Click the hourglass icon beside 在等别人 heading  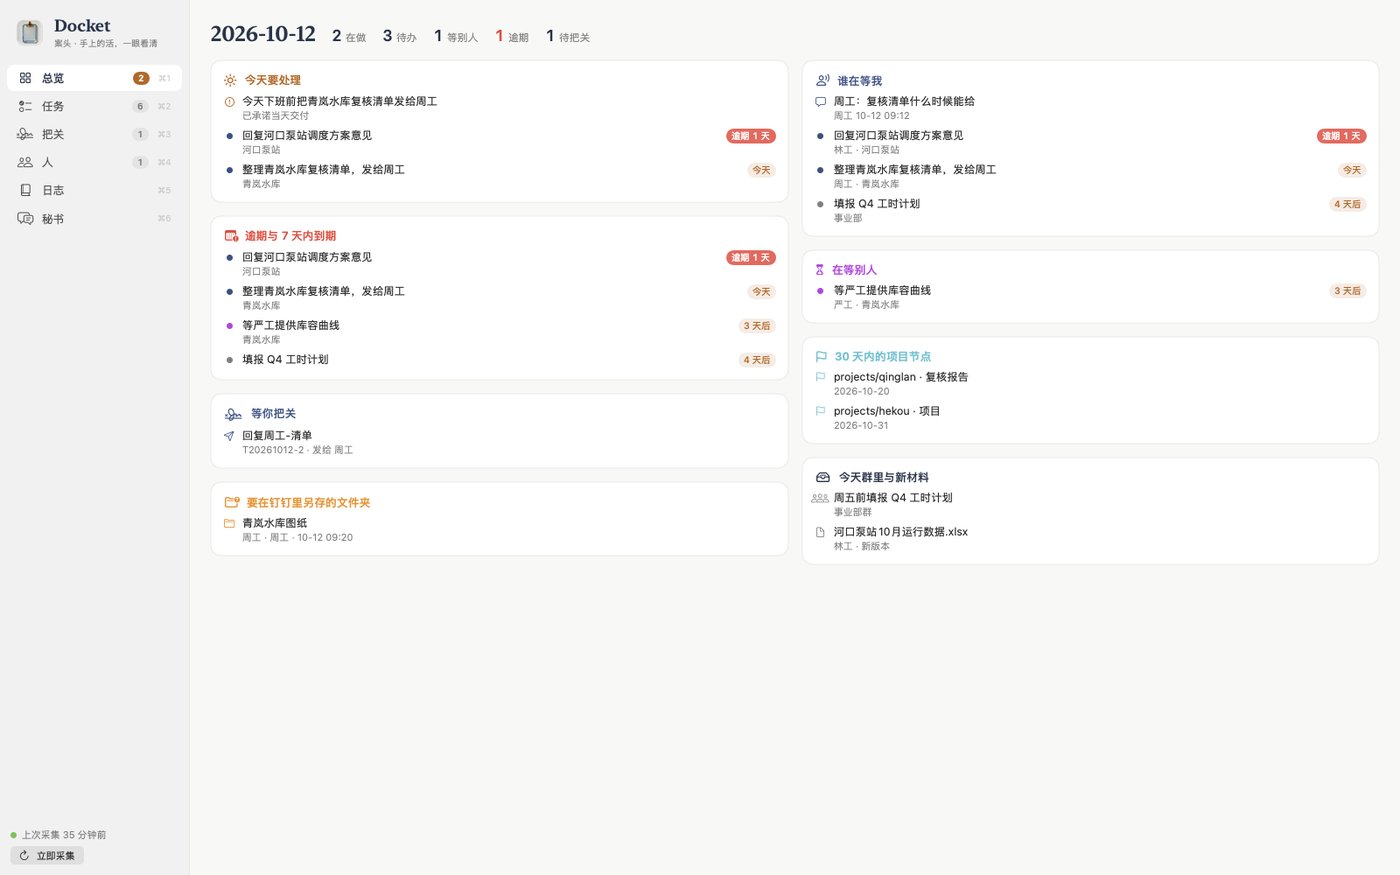coord(820,270)
